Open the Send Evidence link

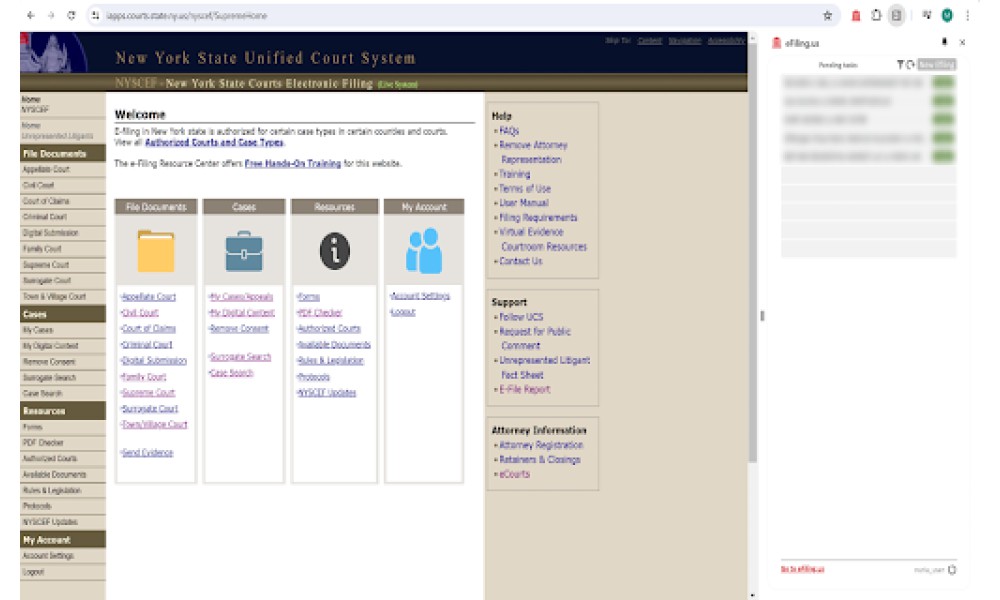147,453
